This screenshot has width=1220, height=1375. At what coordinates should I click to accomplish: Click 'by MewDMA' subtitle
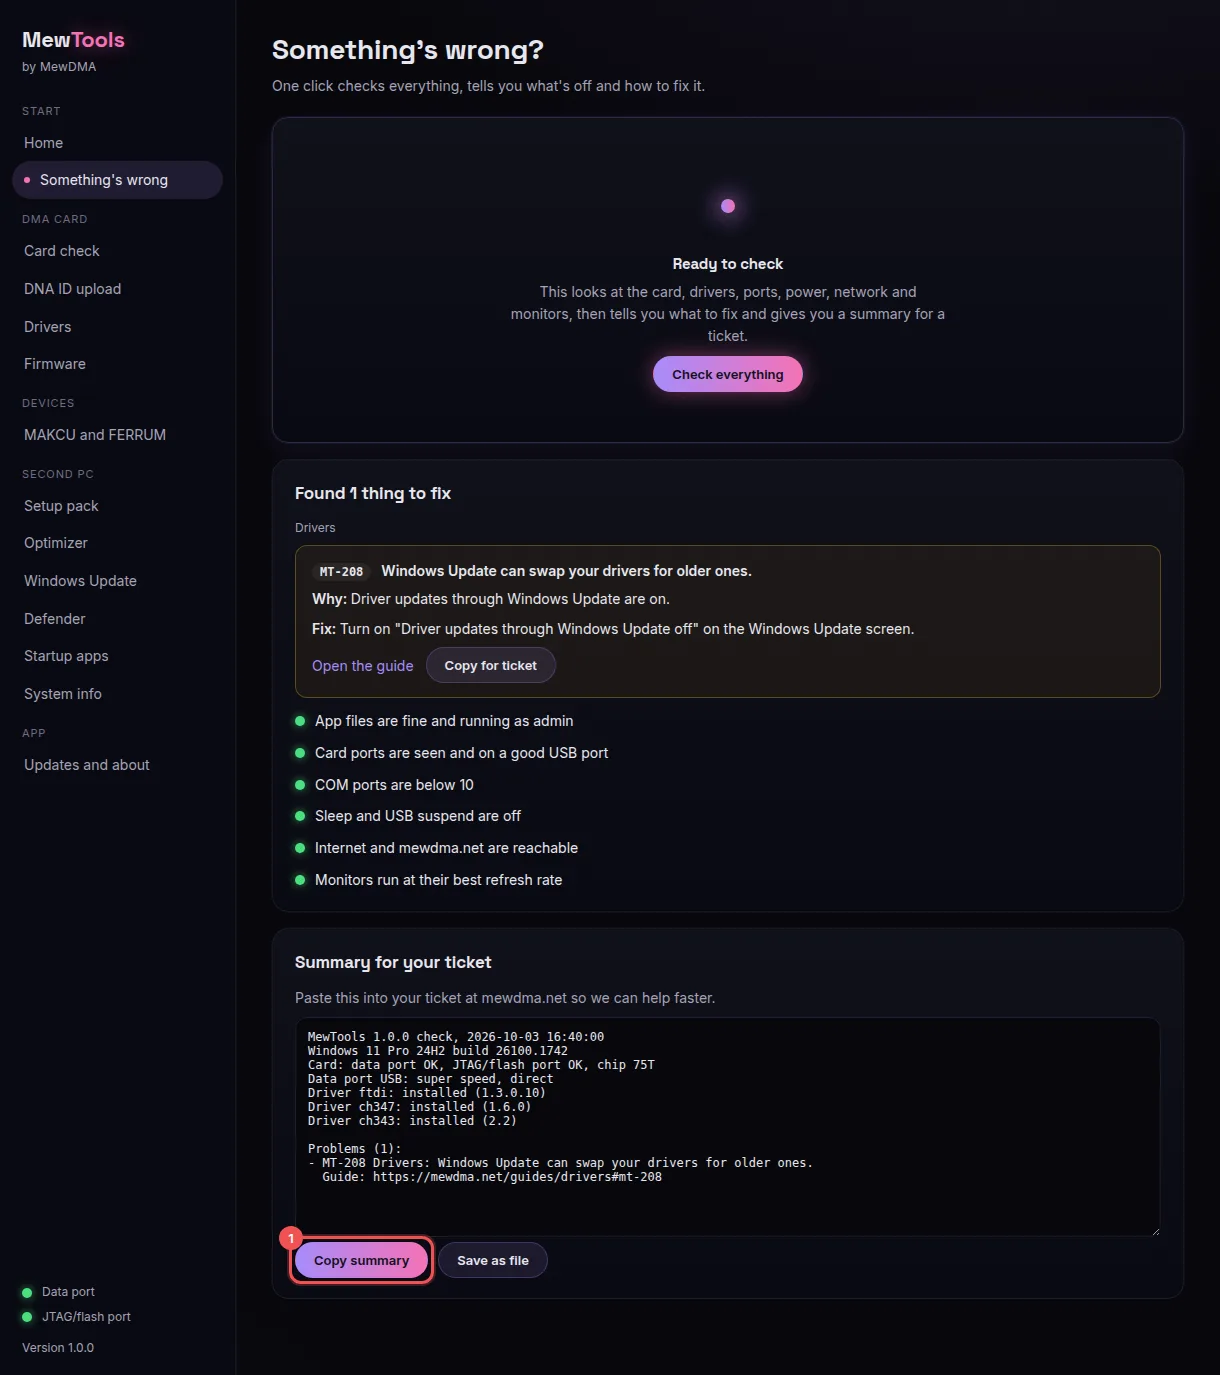coord(59,67)
